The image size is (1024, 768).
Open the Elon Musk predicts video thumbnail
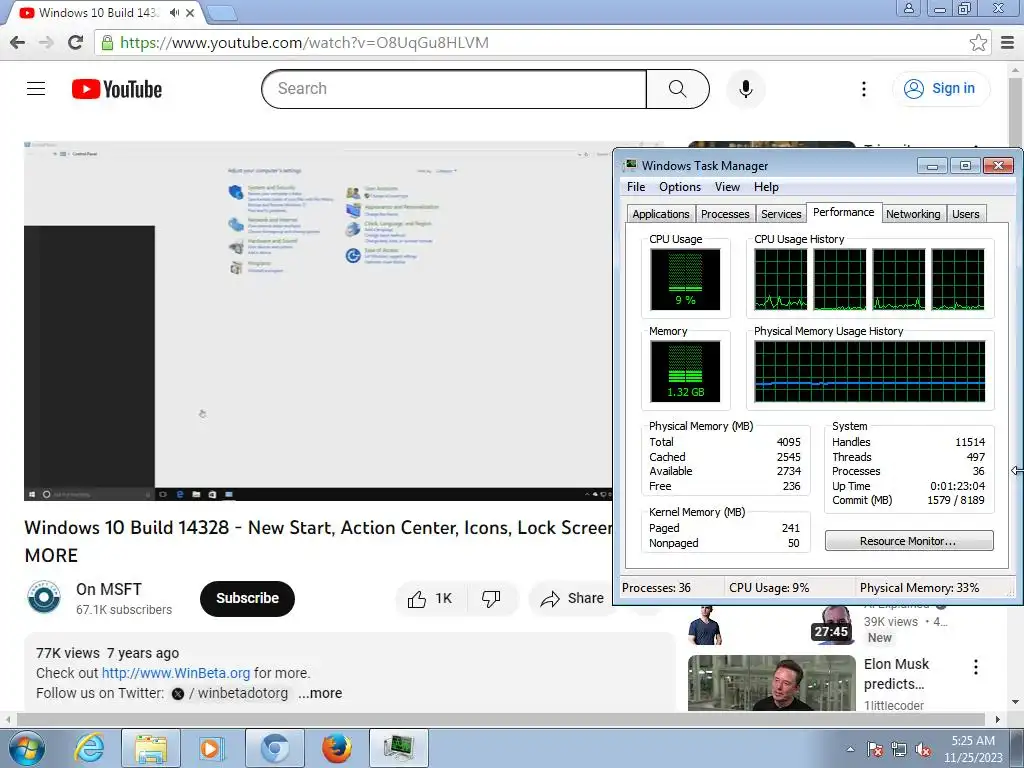[771, 682]
